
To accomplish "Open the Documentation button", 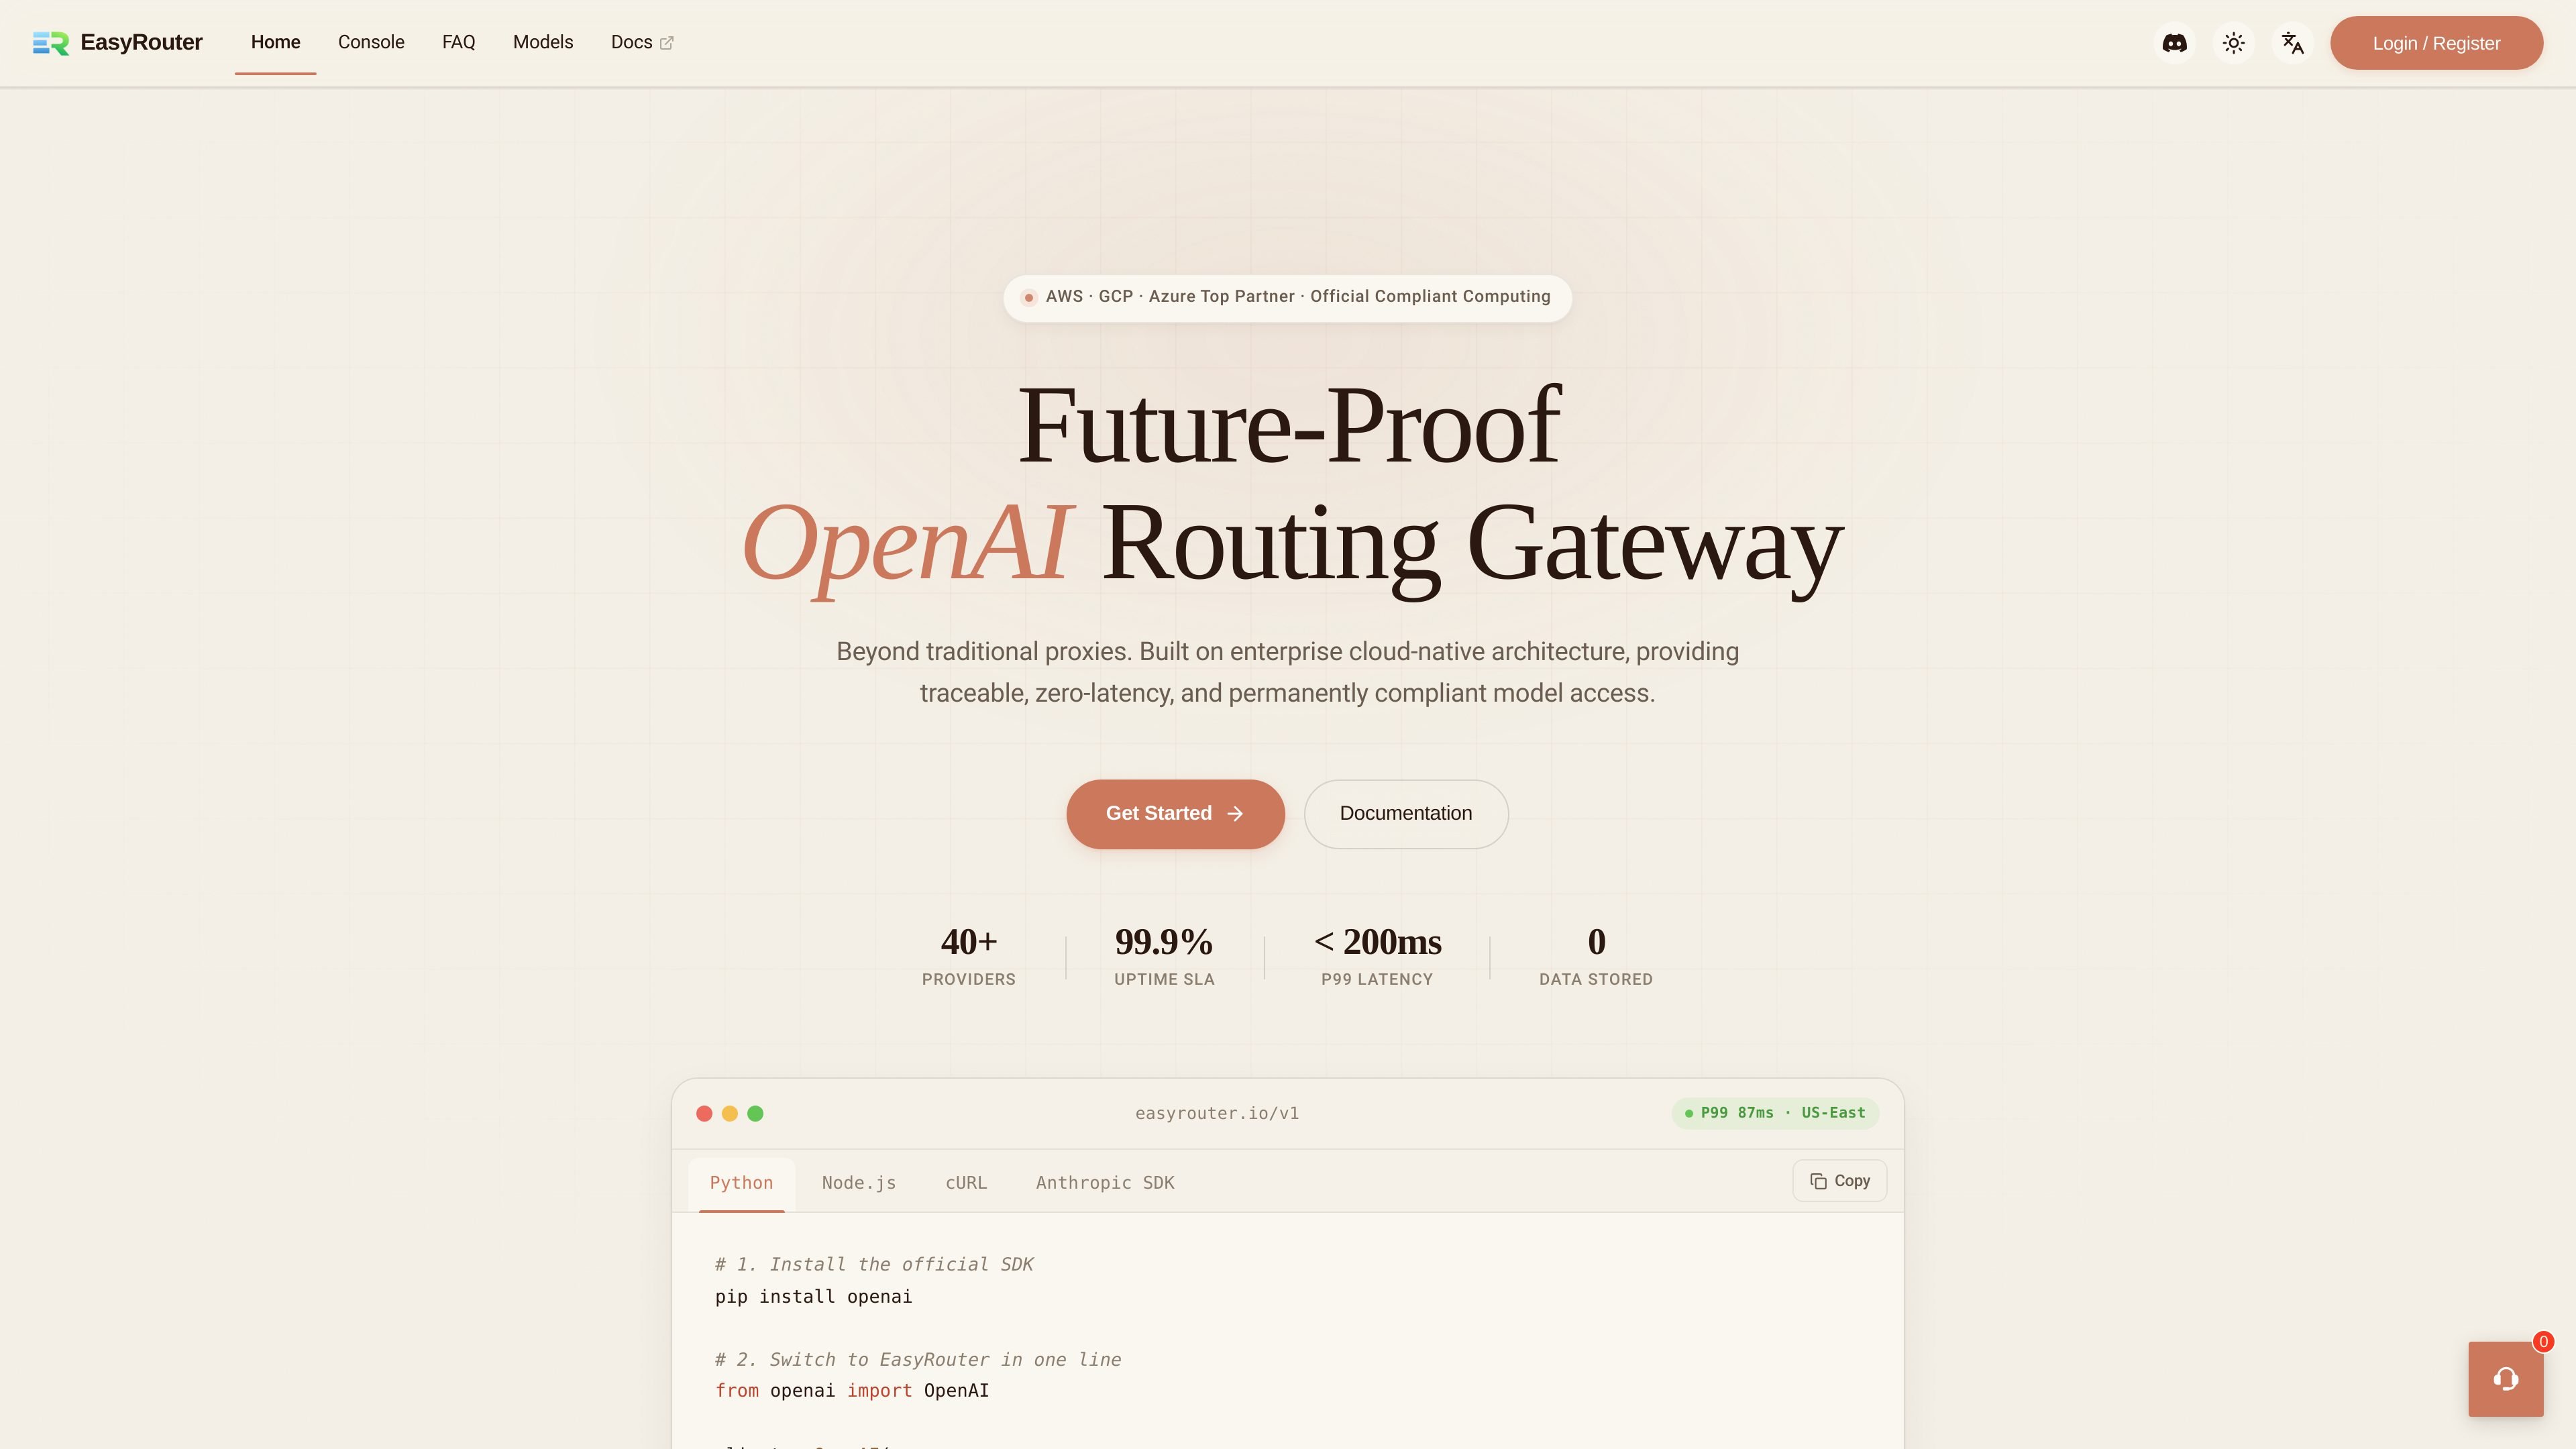I will pos(1405,814).
